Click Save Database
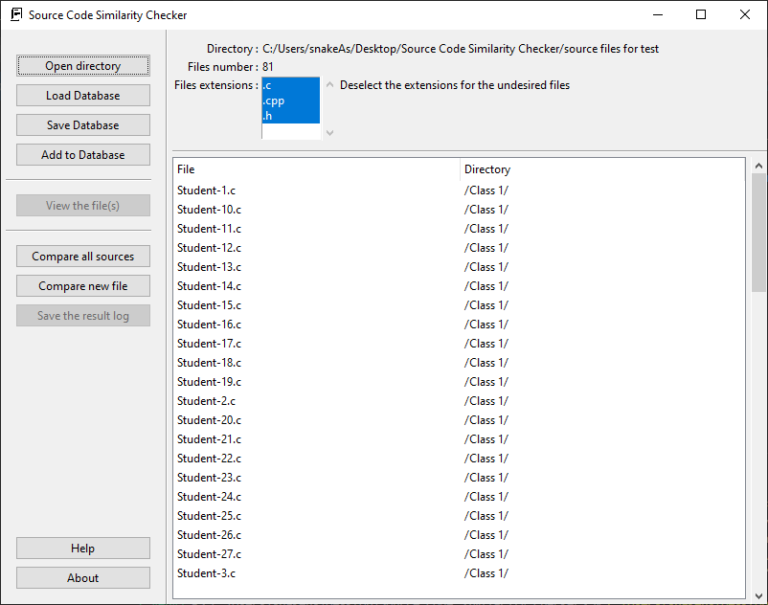The image size is (768, 605). tap(83, 125)
